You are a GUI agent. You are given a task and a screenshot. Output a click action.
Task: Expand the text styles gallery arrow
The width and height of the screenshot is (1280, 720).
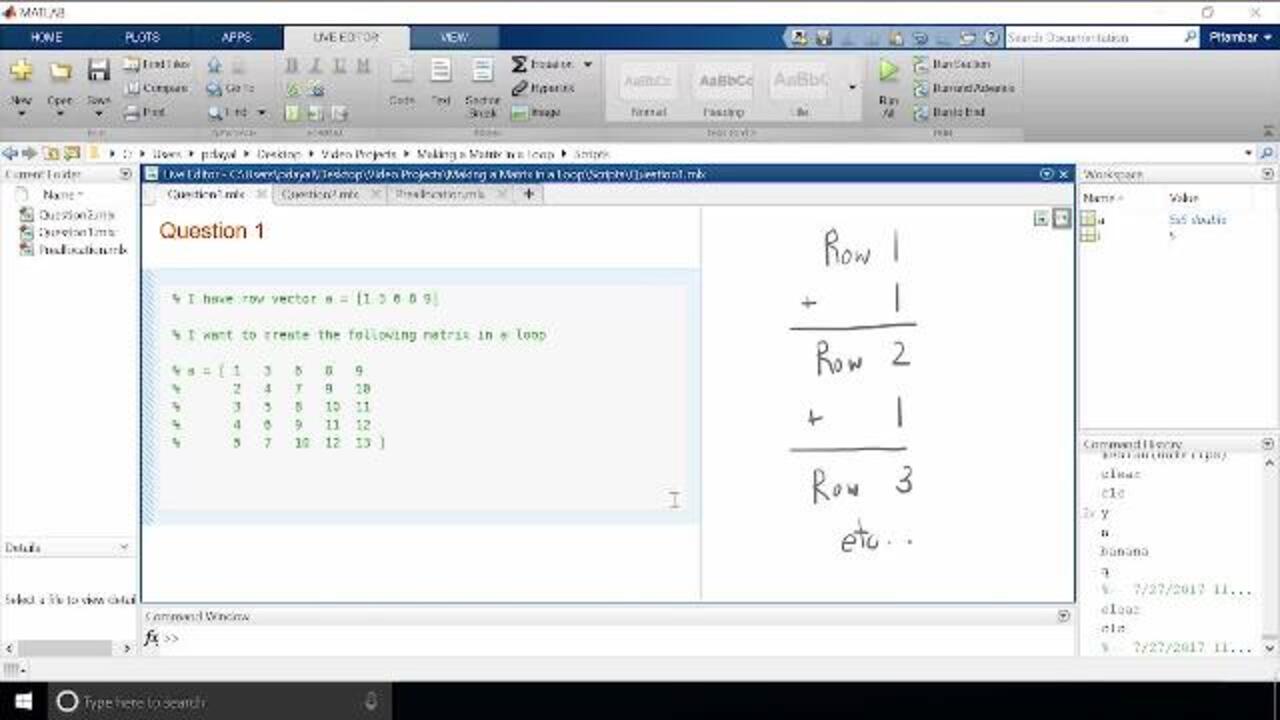click(x=852, y=87)
